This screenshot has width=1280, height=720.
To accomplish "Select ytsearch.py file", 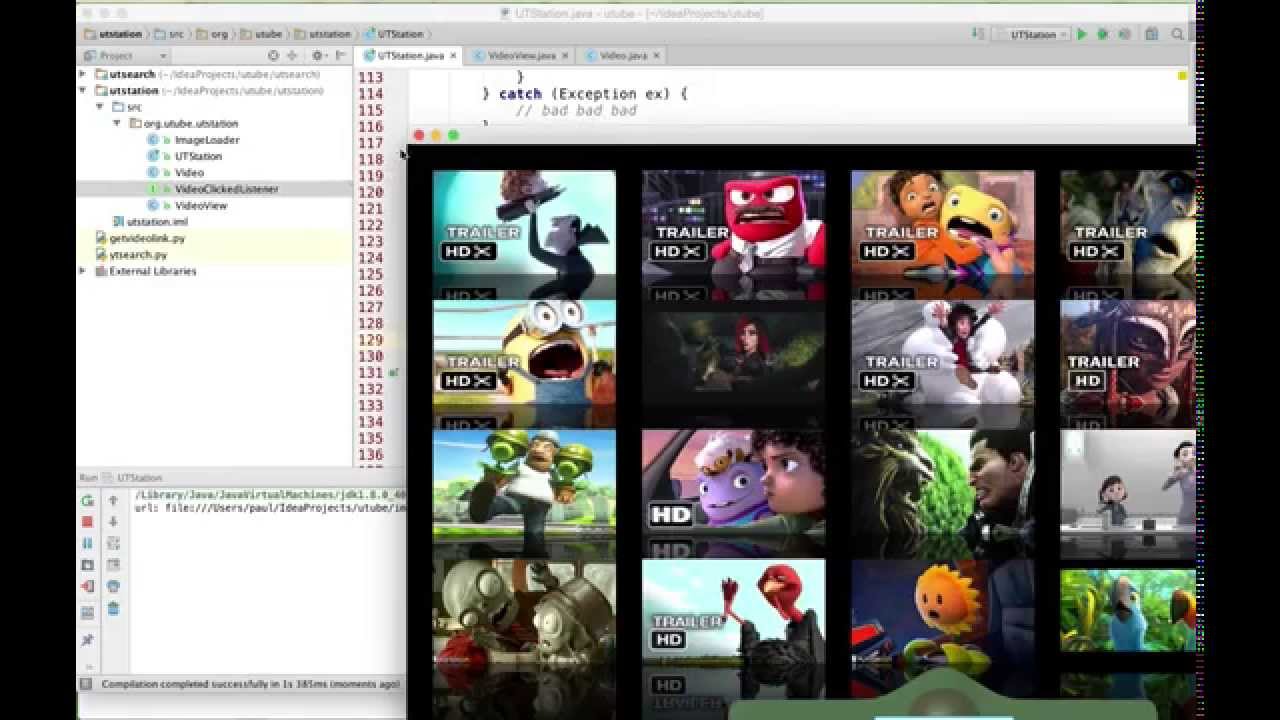I will tap(138, 255).
